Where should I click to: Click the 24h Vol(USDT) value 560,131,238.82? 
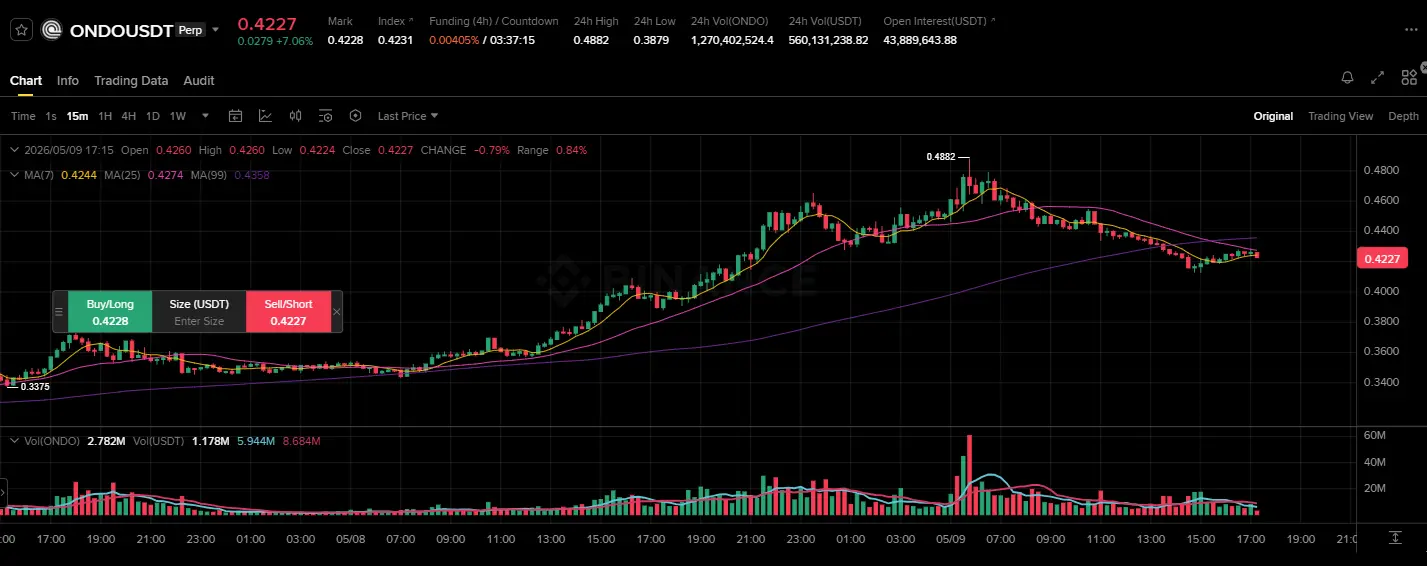[x=828, y=40]
